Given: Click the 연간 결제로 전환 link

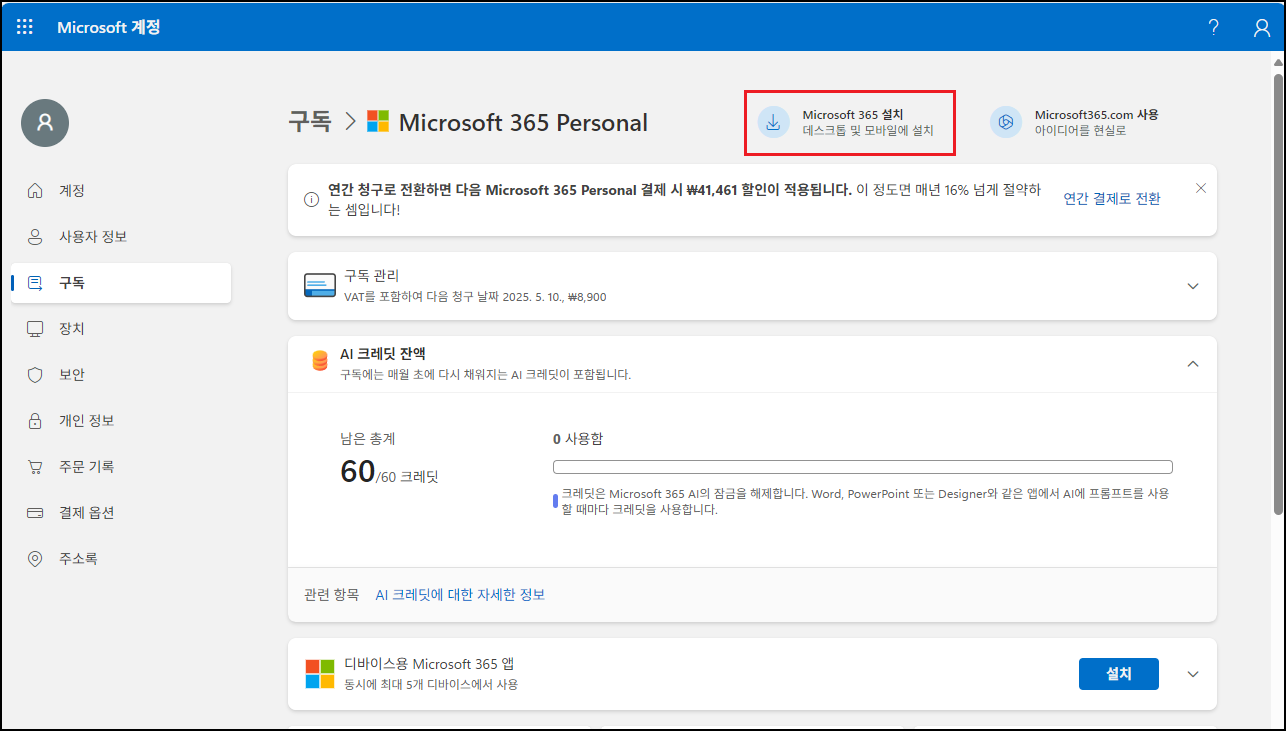Looking at the screenshot, I should [1112, 199].
